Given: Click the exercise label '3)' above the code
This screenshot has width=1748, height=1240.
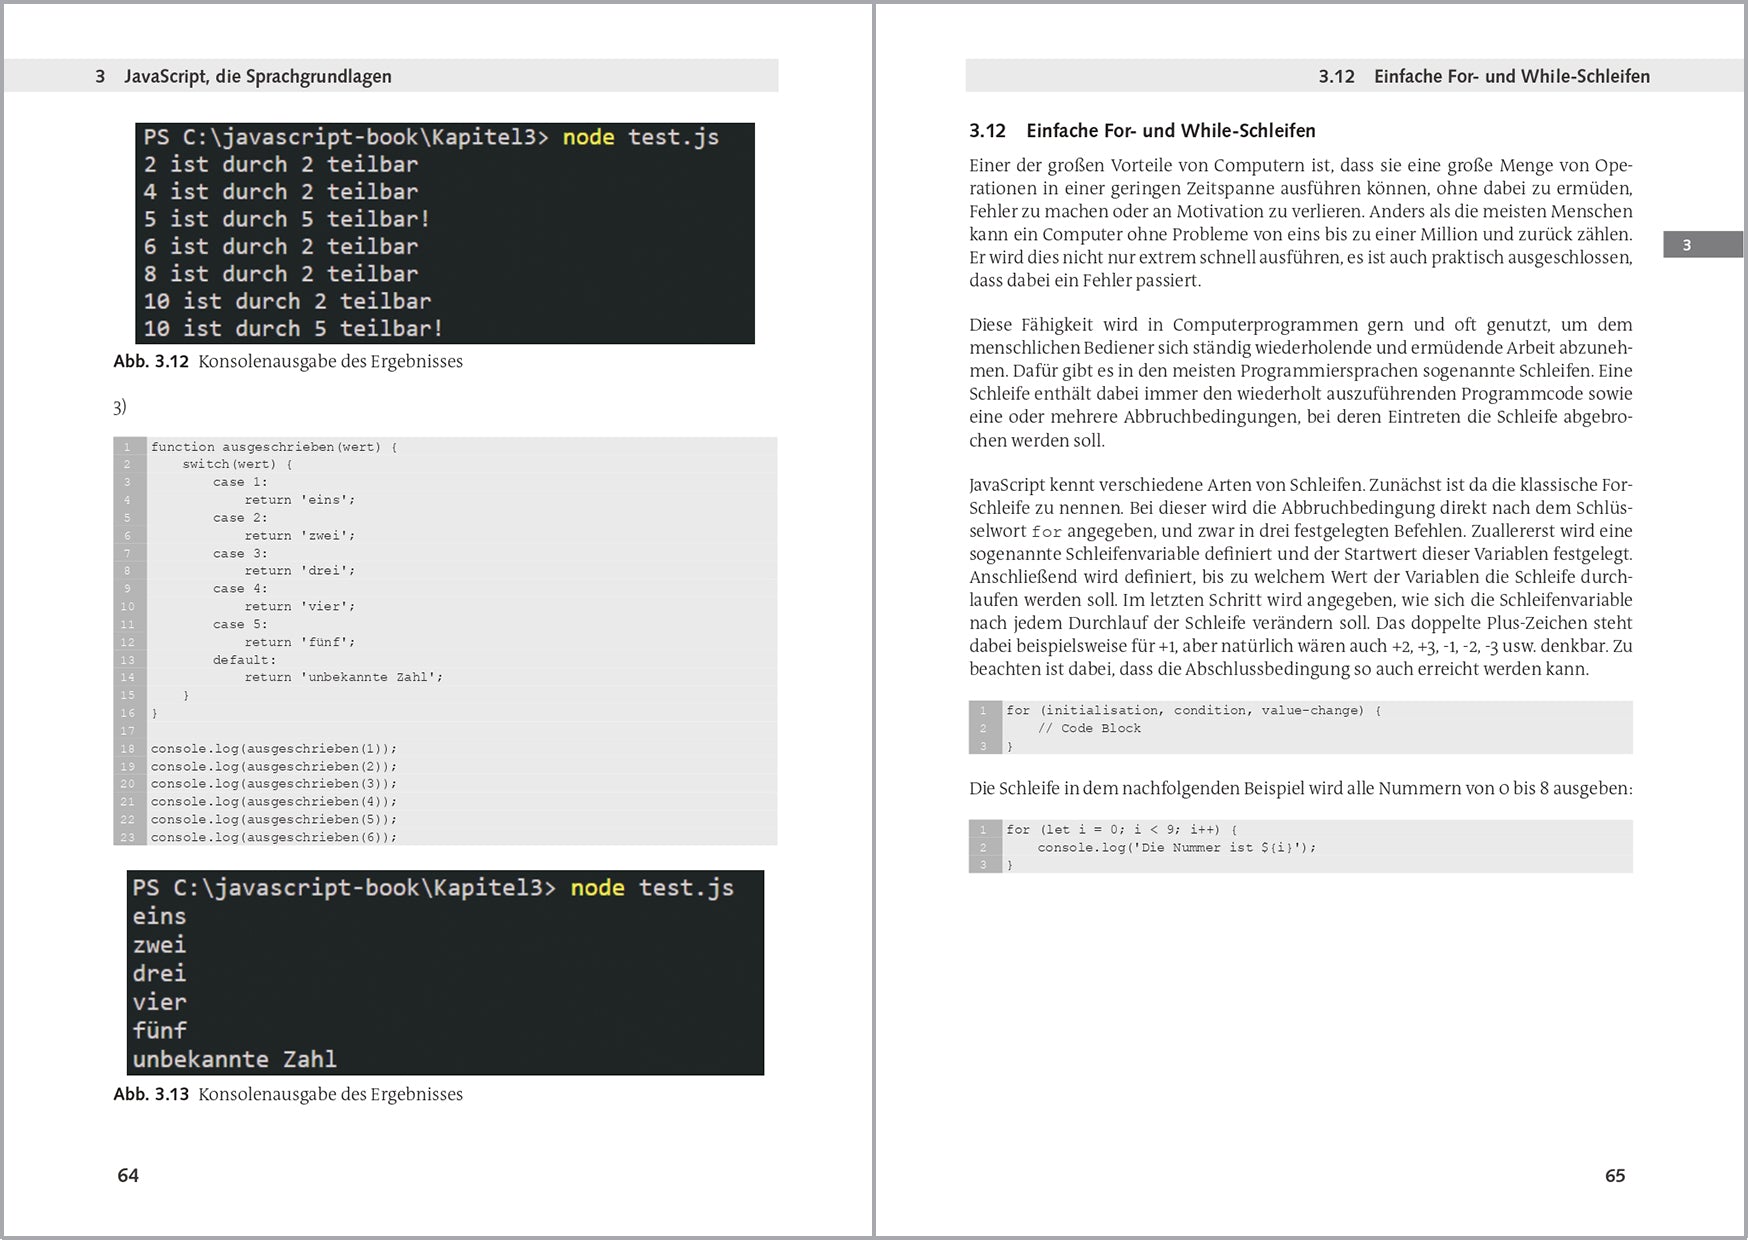Looking at the screenshot, I should pyautogui.click(x=120, y=406).
